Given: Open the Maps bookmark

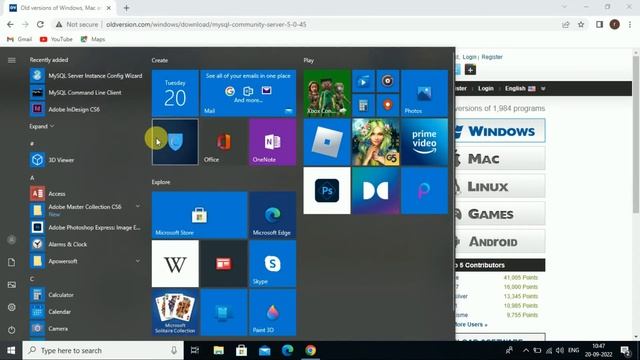Looking at the screenshot, I should tap(93, 39).
